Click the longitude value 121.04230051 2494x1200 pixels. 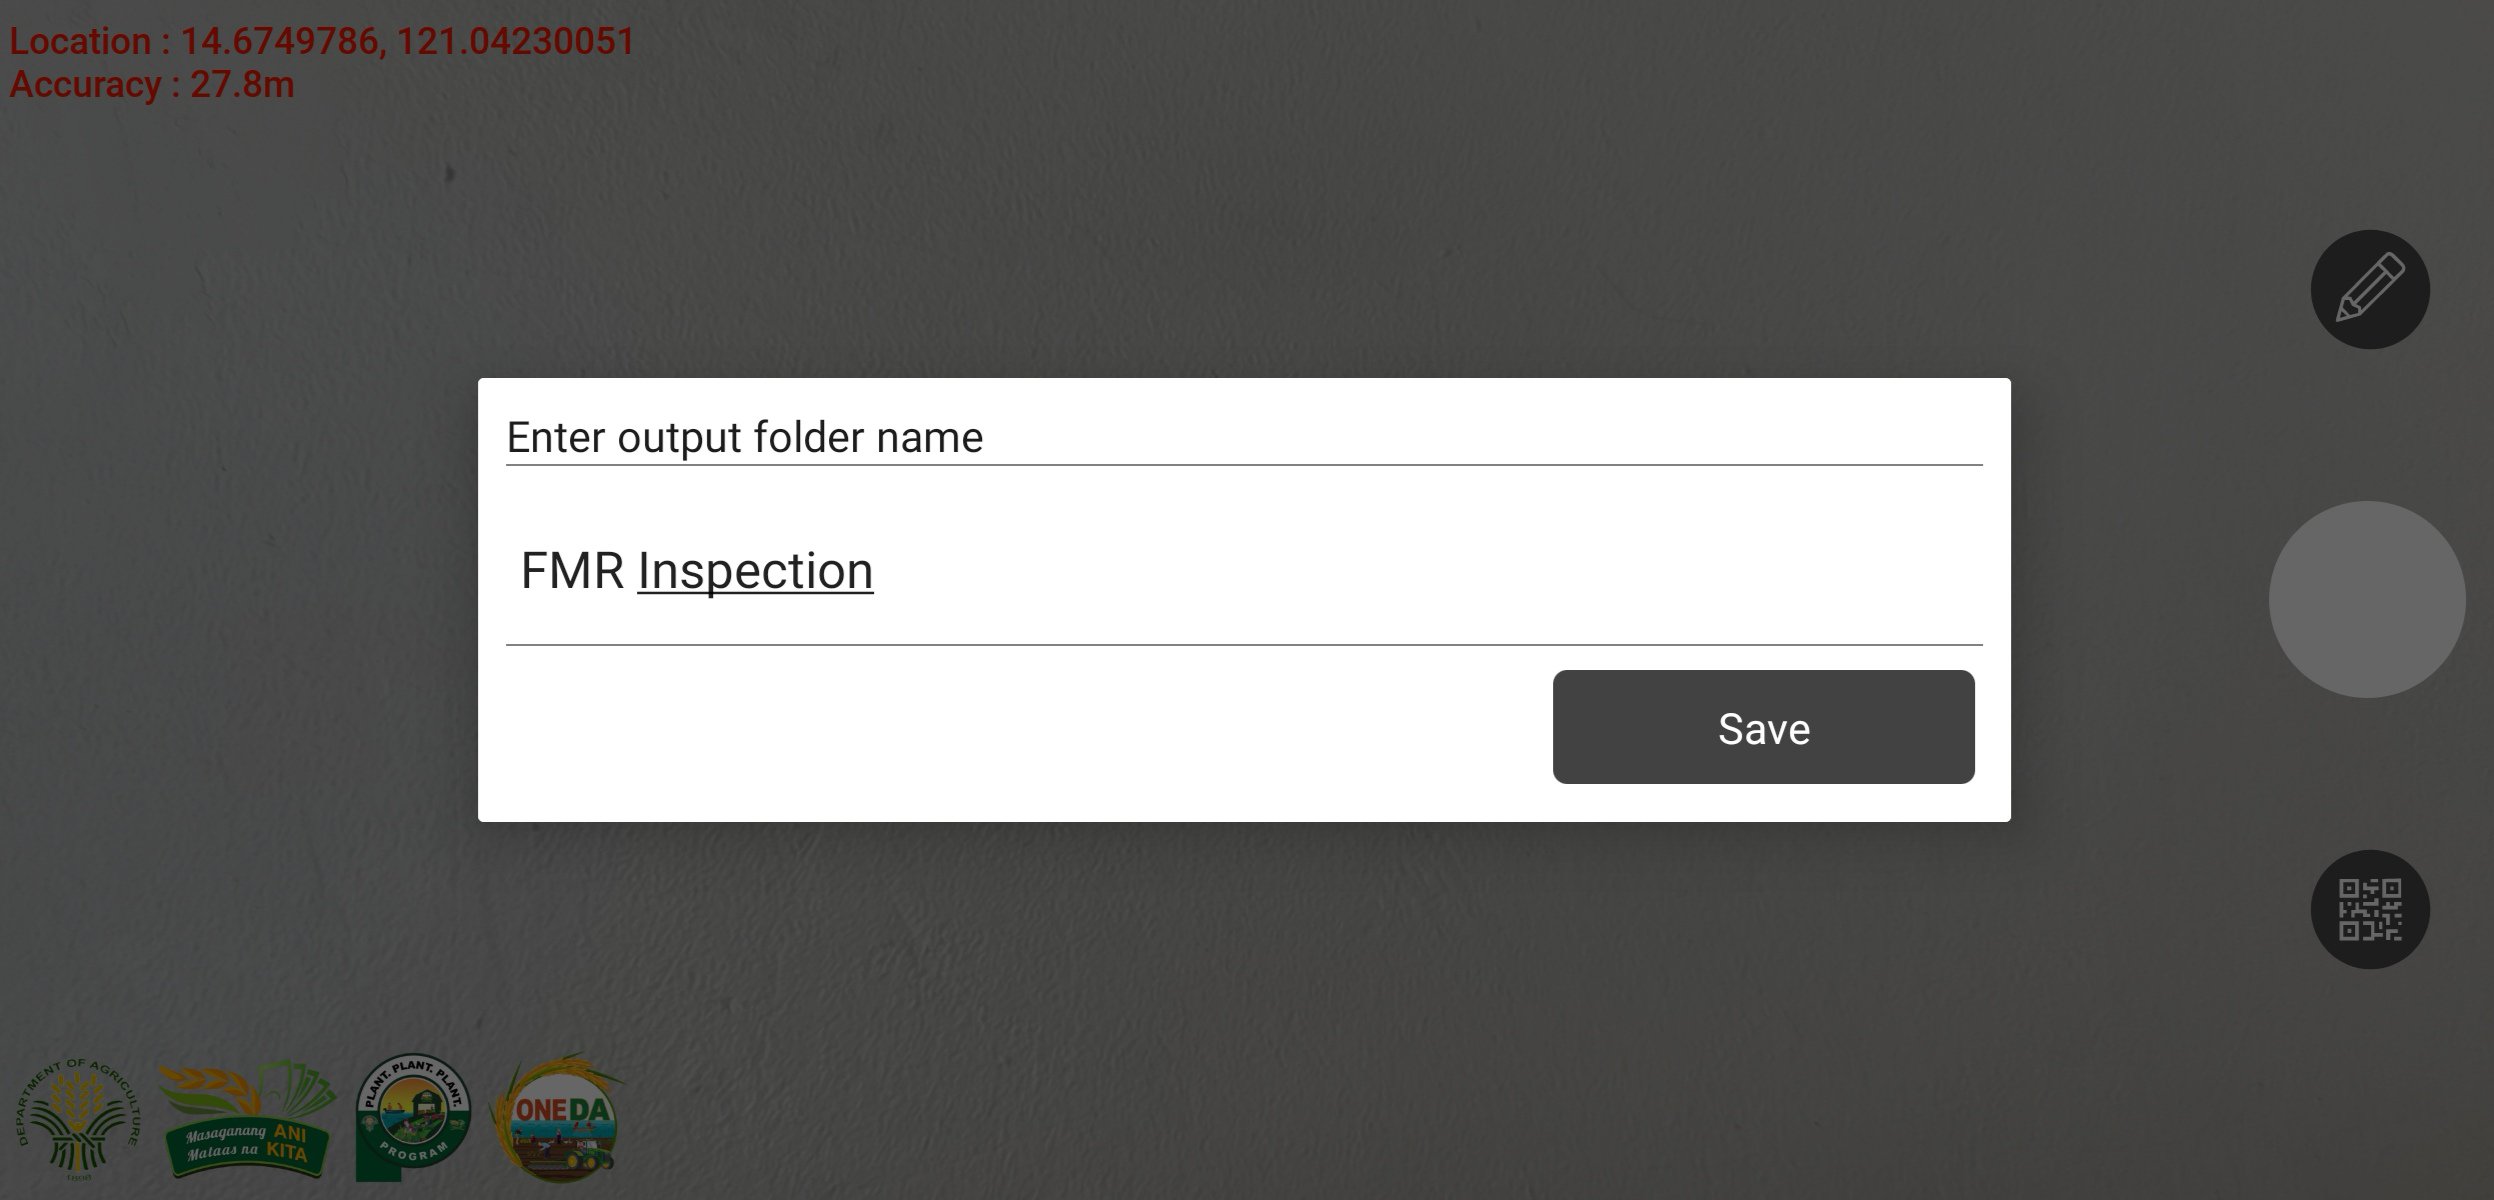(515, 42)
